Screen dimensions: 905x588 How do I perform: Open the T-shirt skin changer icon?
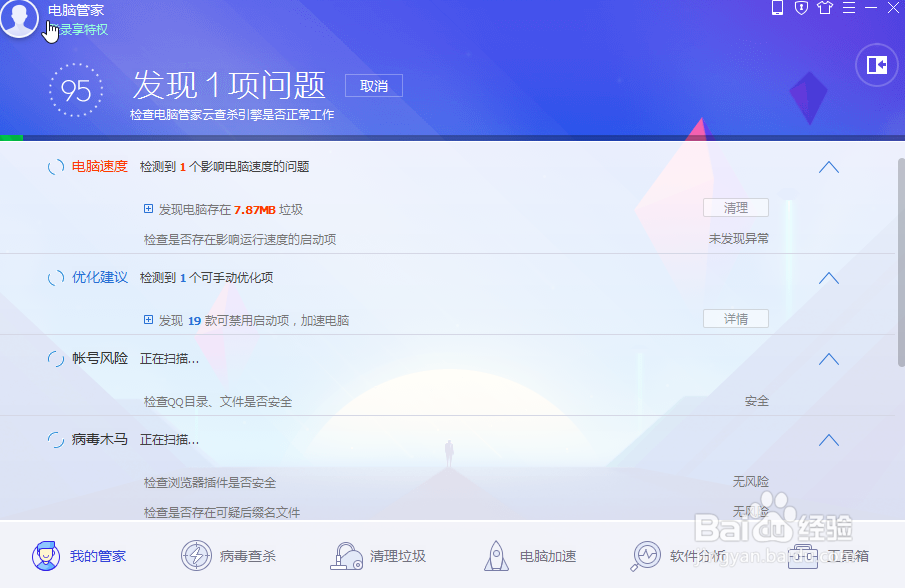coord(823,8)
